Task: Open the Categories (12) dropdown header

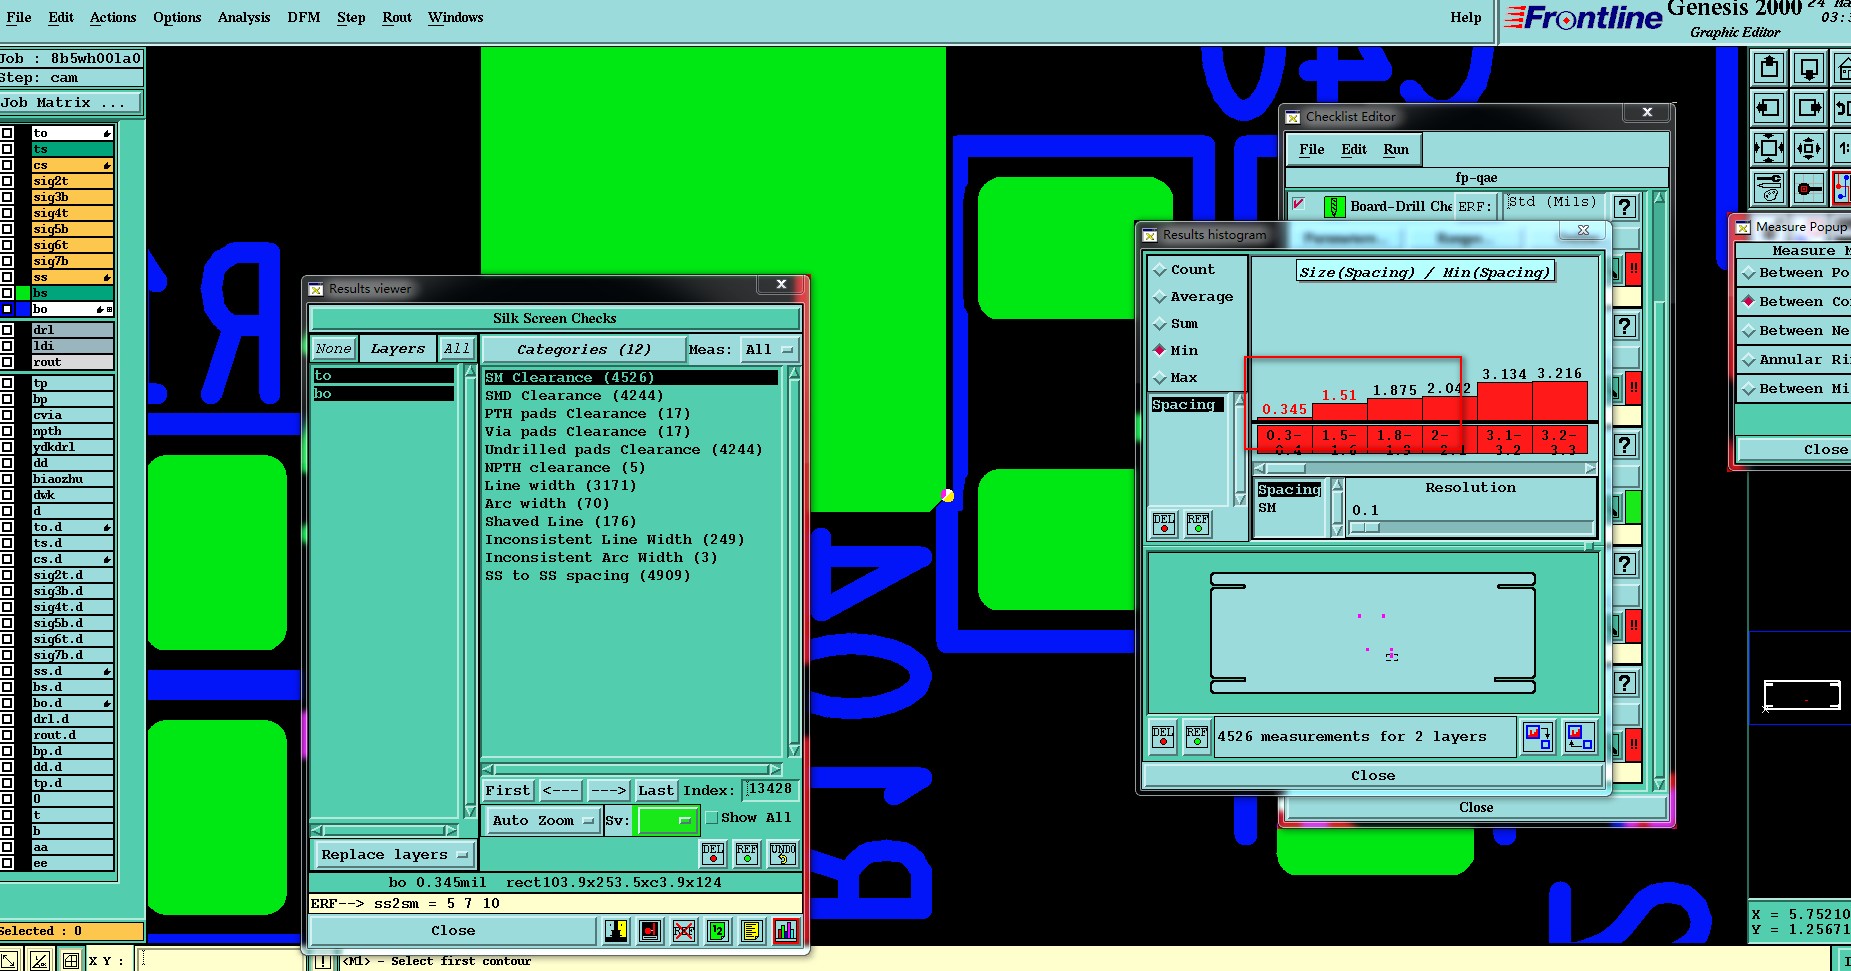Action: (x=583, y=350)
